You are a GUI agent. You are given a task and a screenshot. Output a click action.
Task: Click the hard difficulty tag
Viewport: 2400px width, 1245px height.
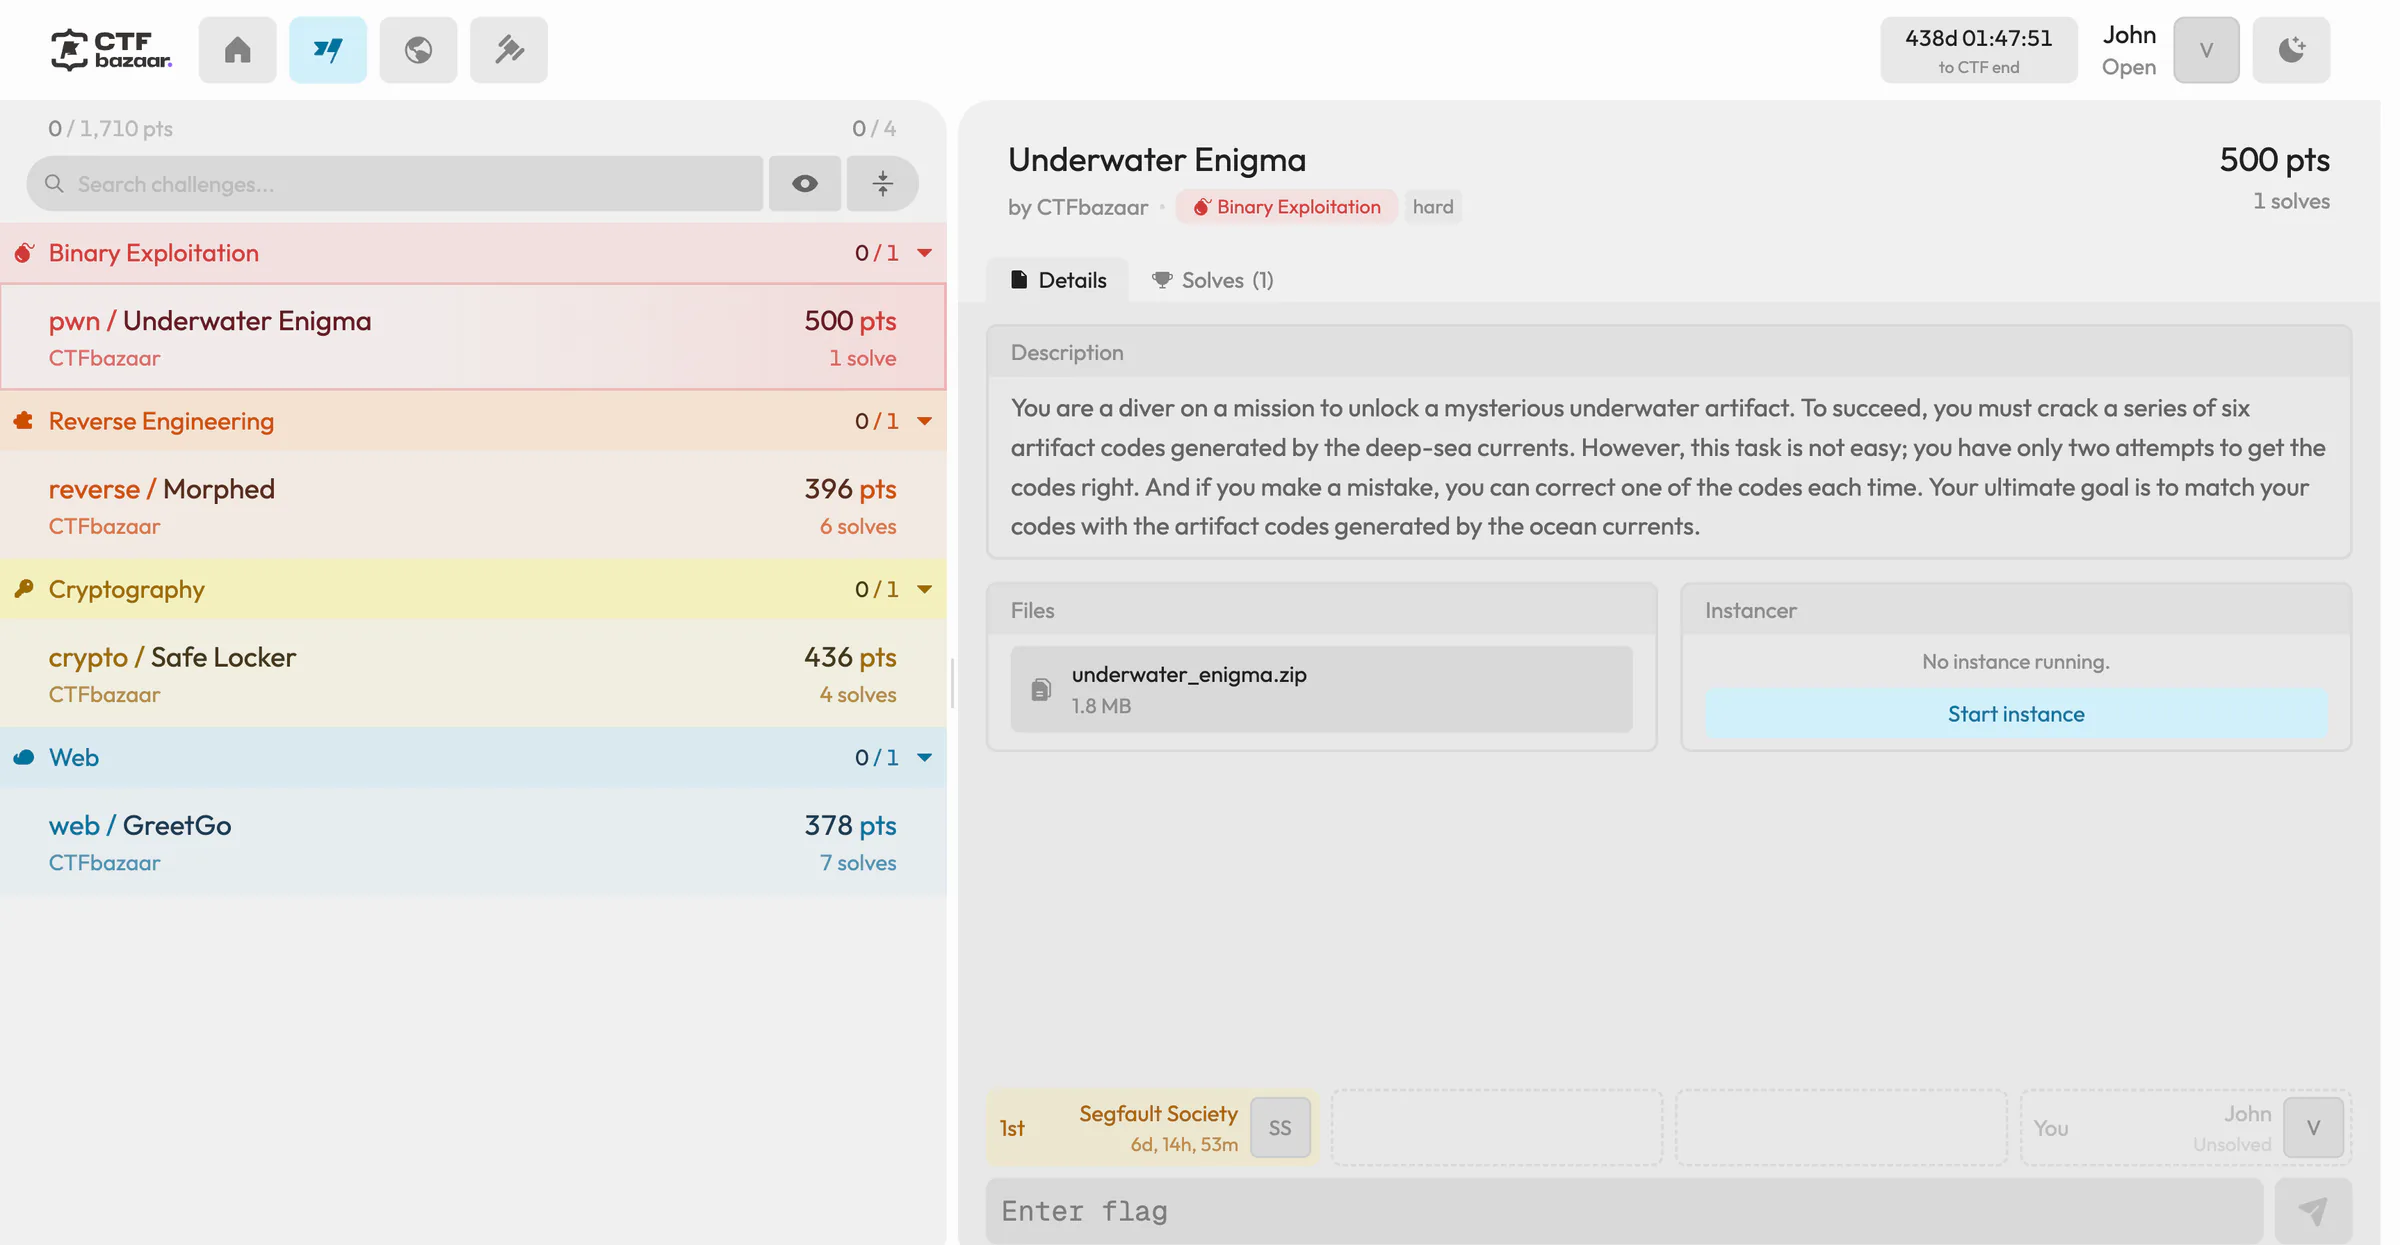tap(1433, 207)
